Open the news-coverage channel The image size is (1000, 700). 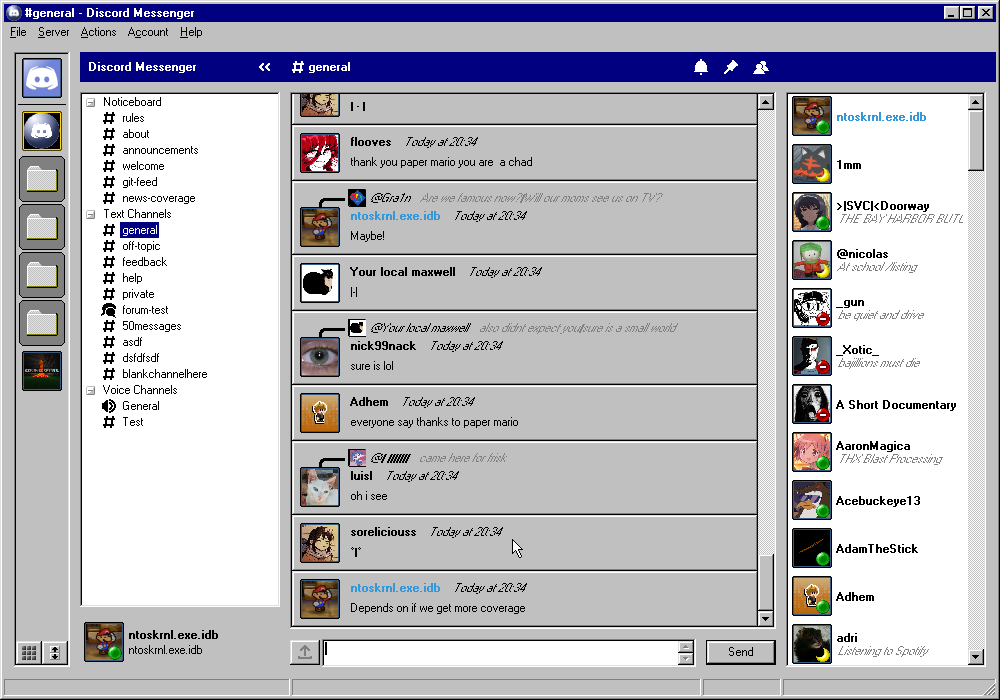159,198
